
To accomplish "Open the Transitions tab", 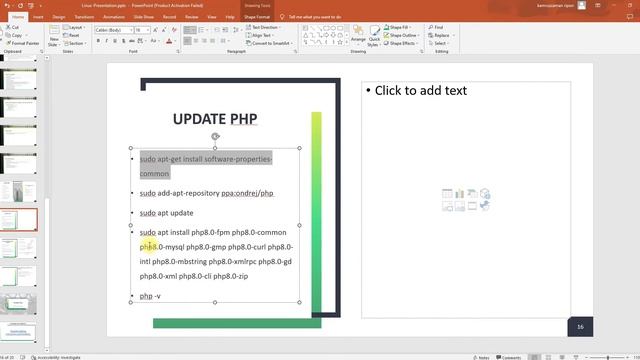I will coord(84,17).
